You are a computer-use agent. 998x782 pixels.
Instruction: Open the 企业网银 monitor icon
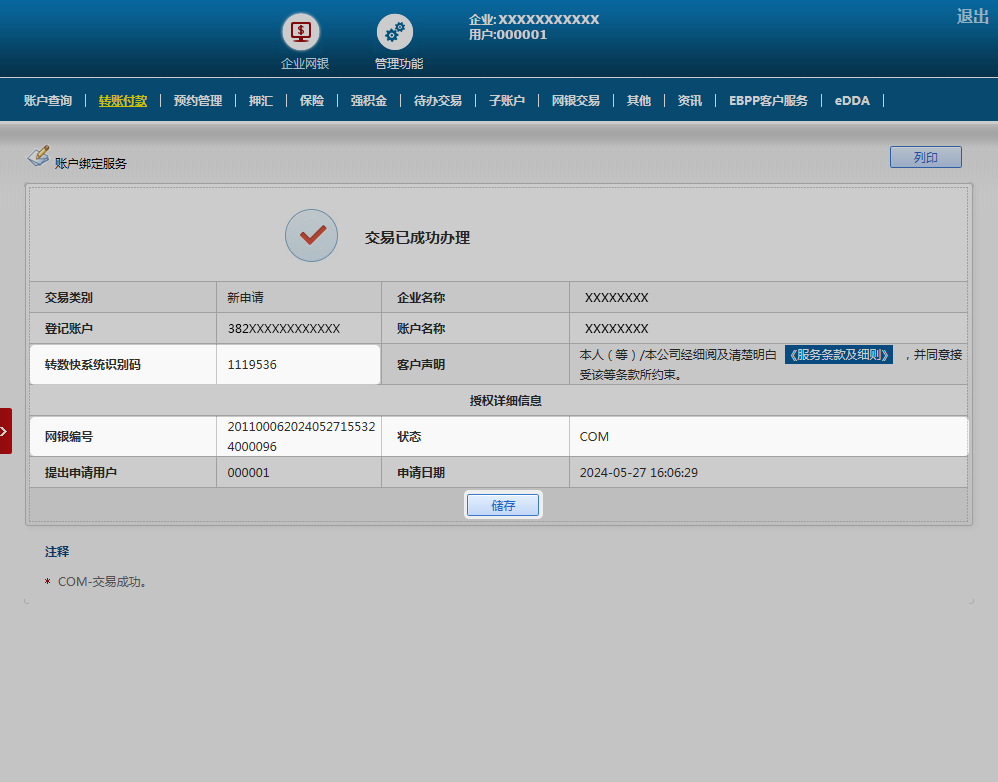tap(300, 32)
